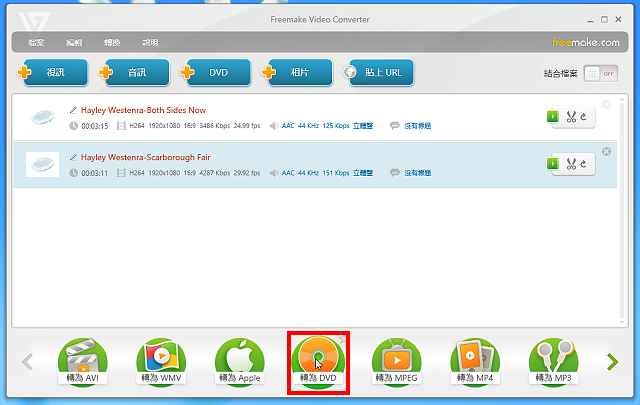Toggle the 結合檔案 OFF switch
This screenshot has width=640, height=405.
pyautogui.click(x=600, y=73)
